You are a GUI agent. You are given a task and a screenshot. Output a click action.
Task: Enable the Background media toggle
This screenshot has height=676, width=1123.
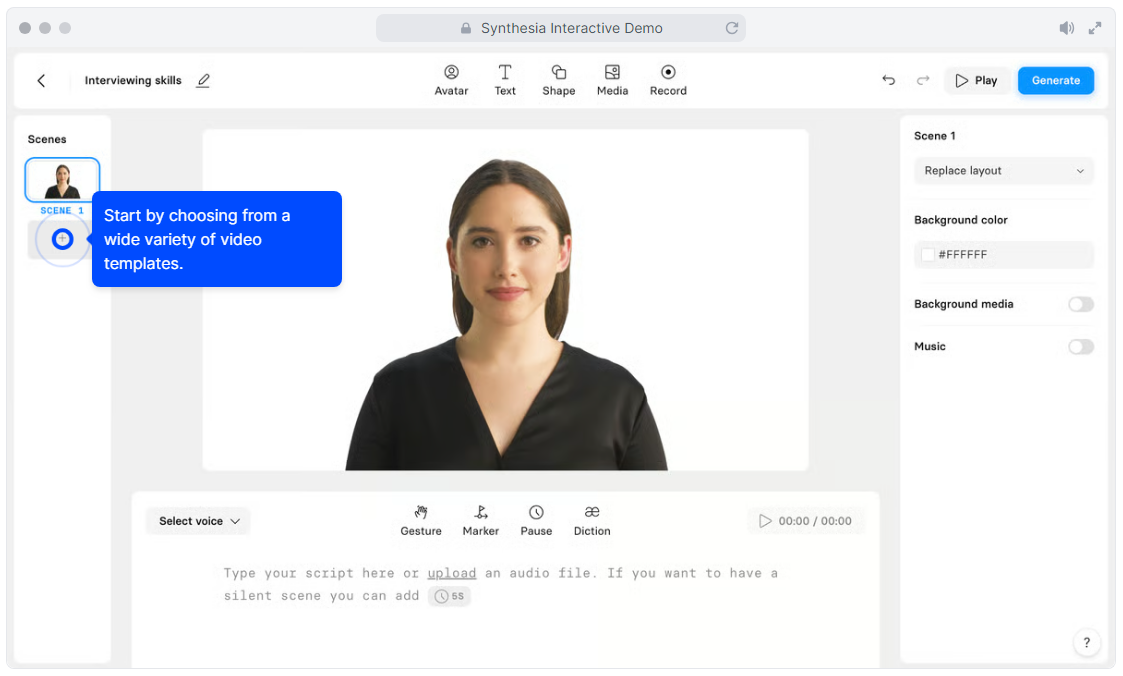click(x=1080, y=304)
